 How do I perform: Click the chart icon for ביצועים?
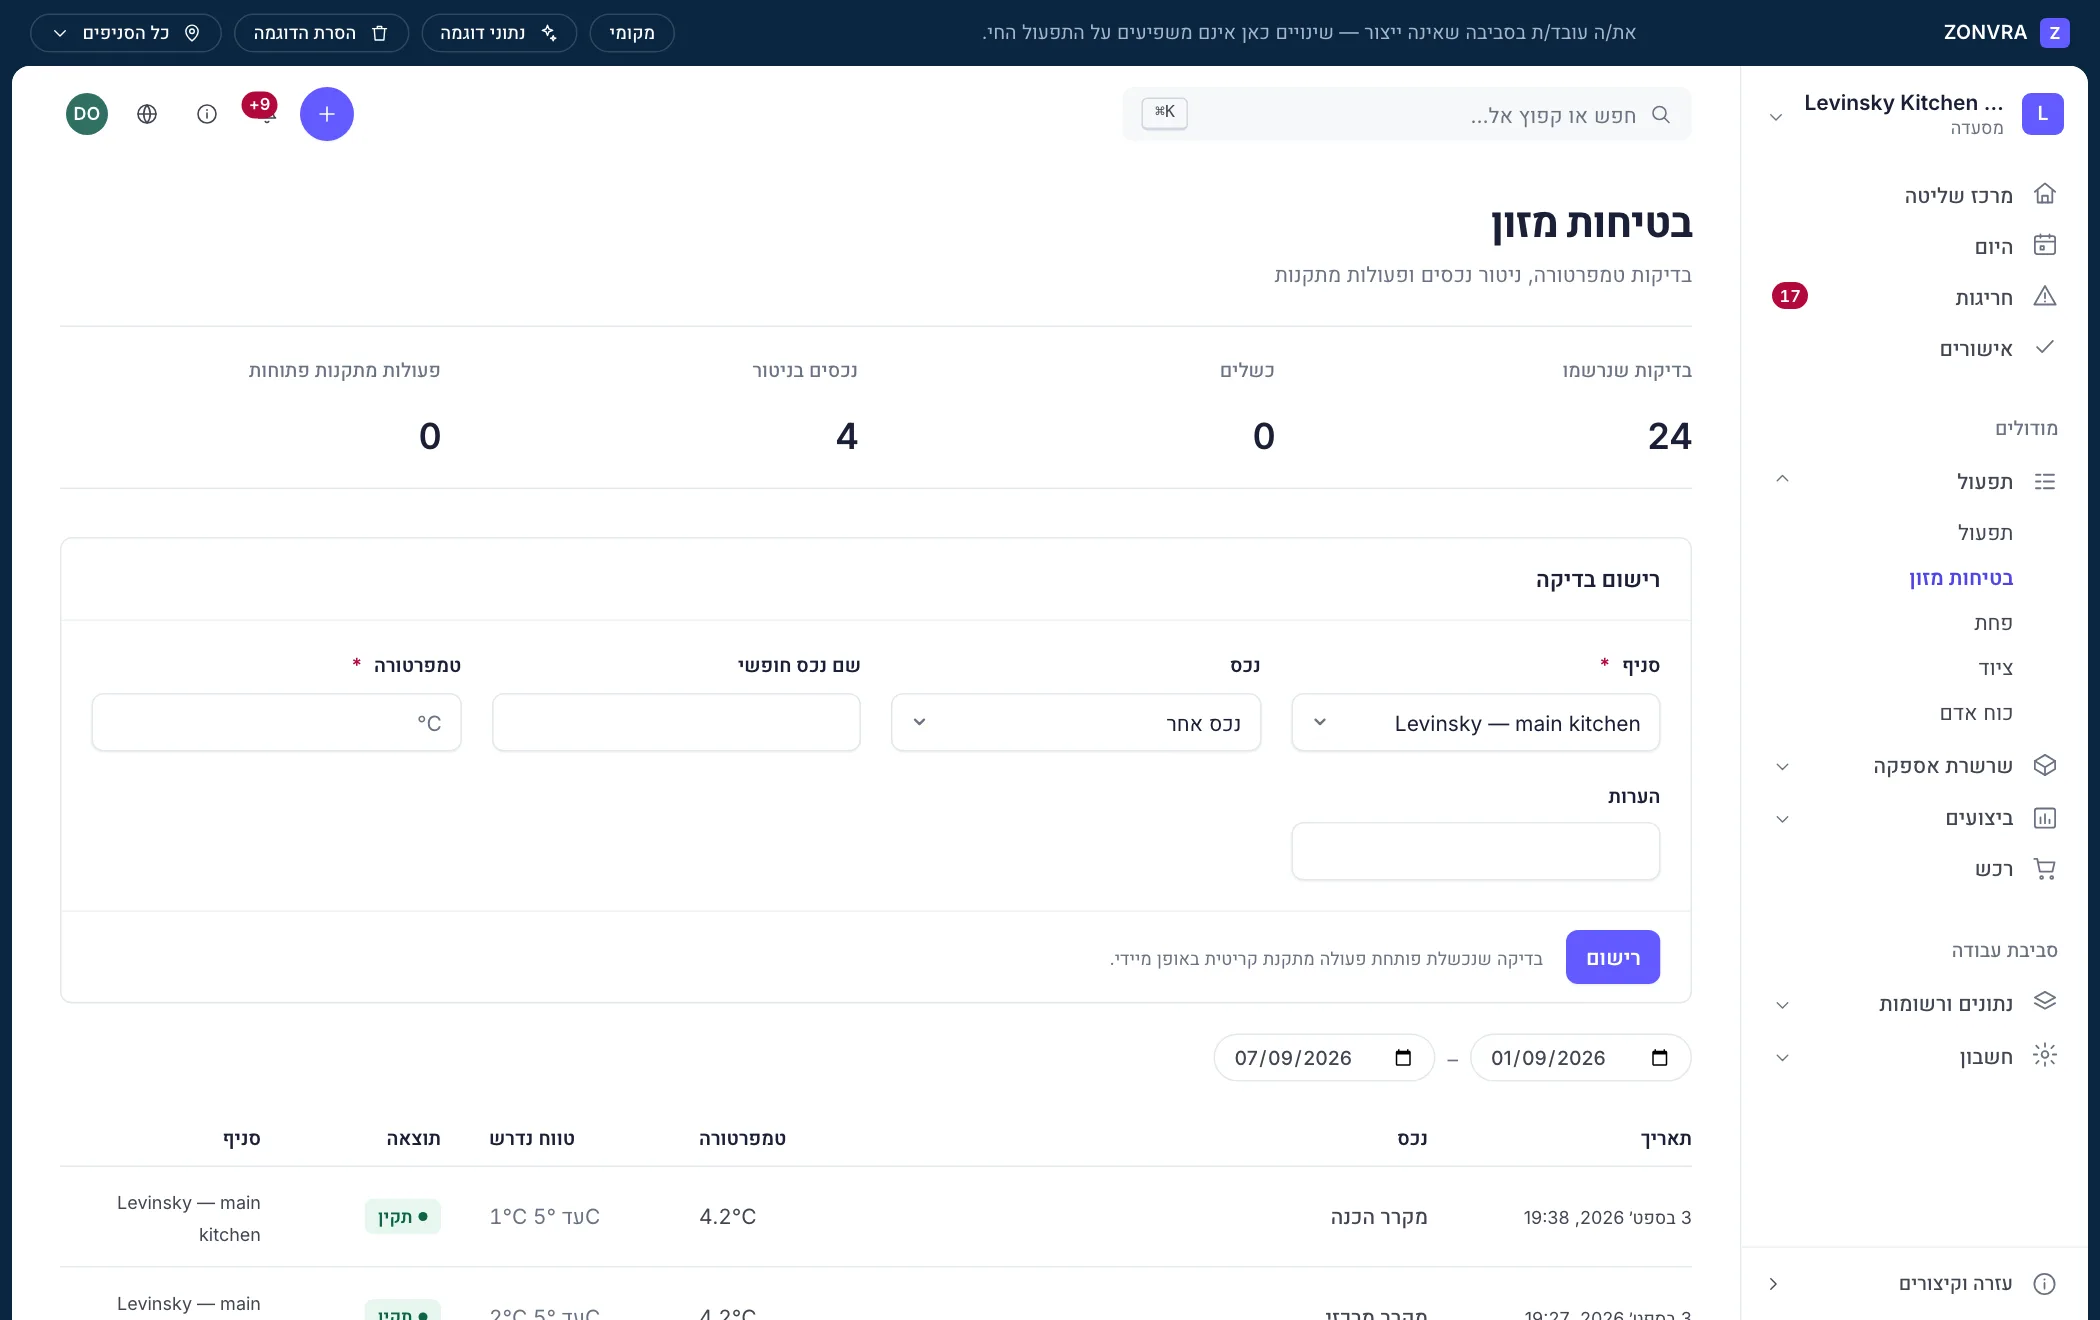2045,818
